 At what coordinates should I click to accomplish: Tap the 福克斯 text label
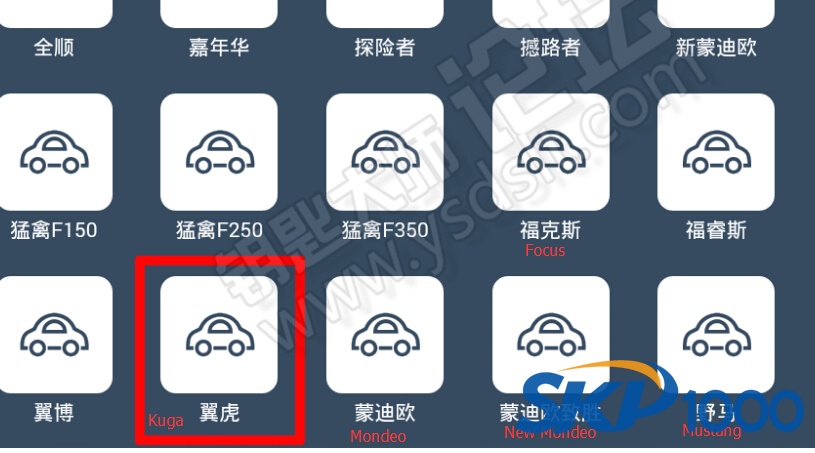(550, 230)
